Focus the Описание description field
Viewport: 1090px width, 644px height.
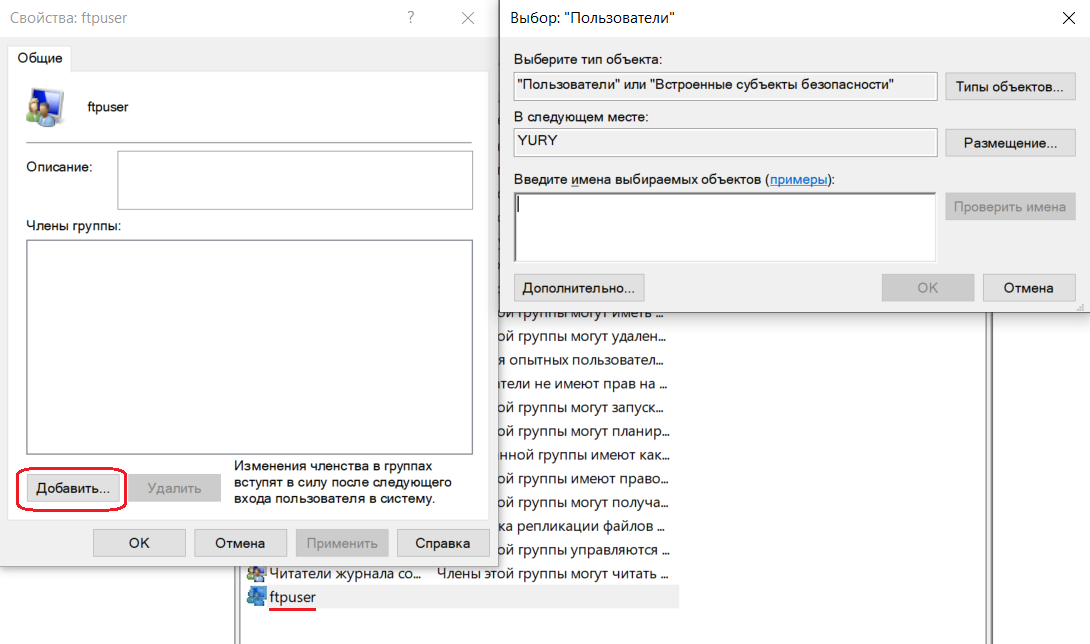295,180
